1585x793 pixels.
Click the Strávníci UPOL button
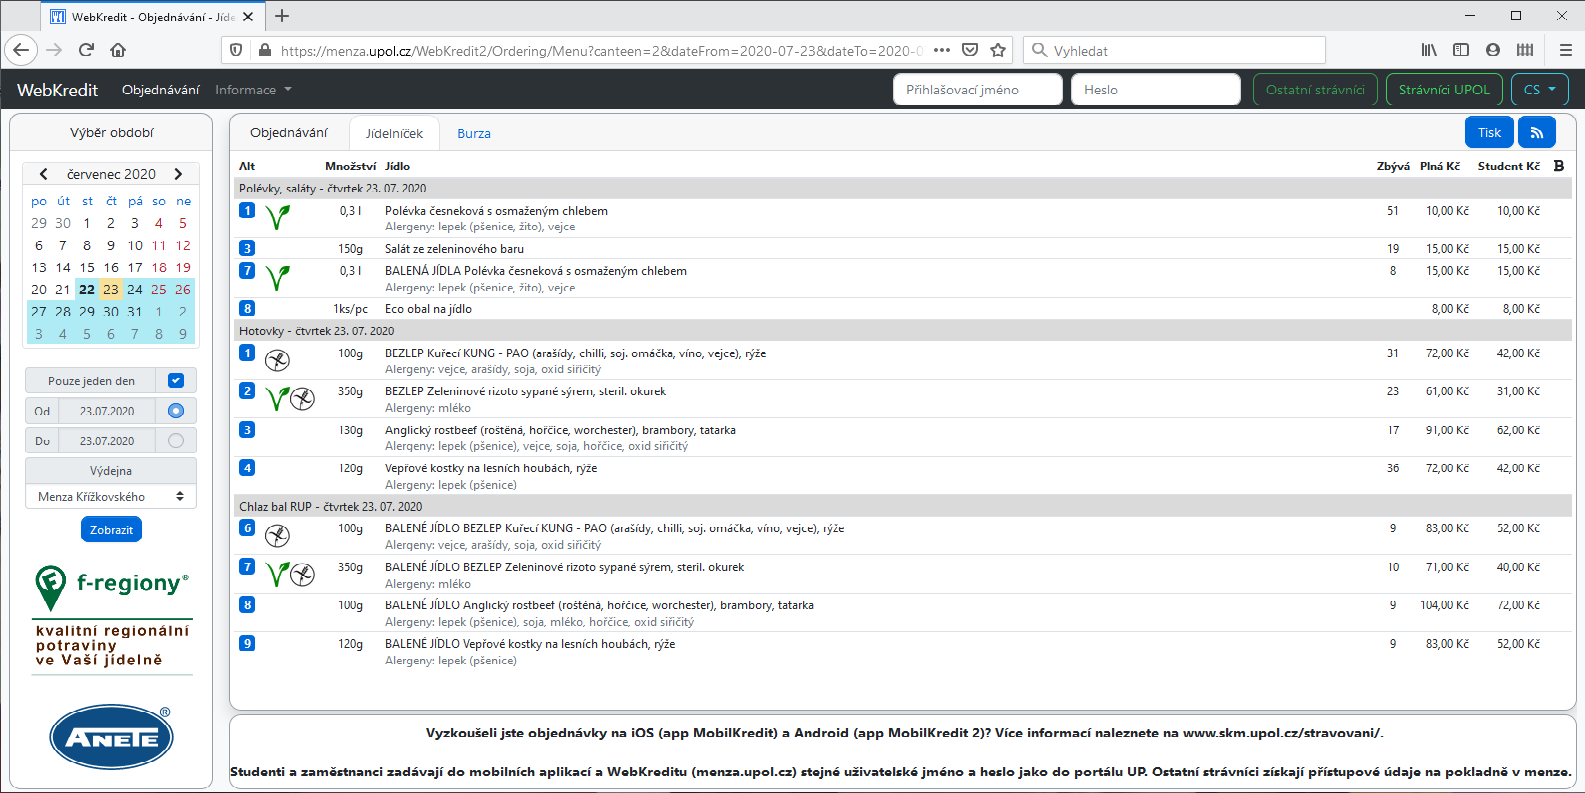(1444, 89)
